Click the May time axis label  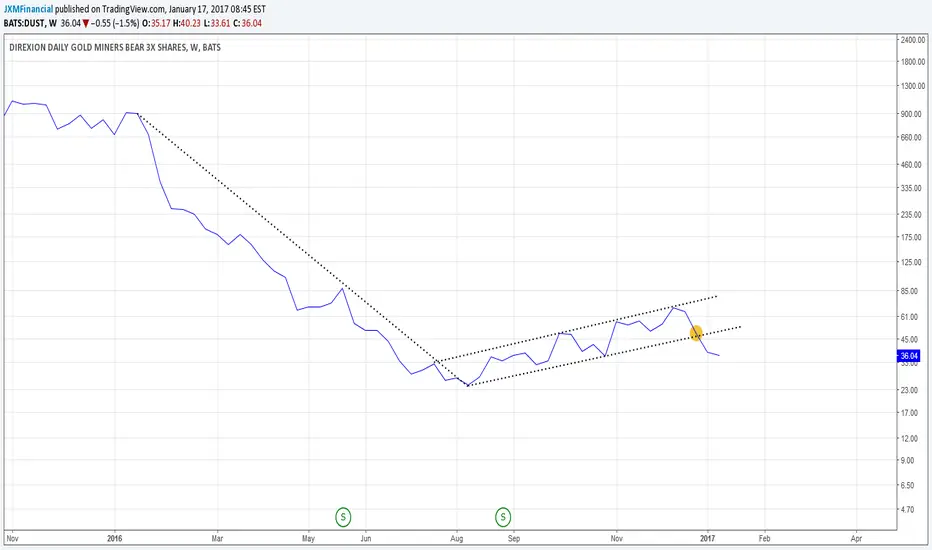308,539
